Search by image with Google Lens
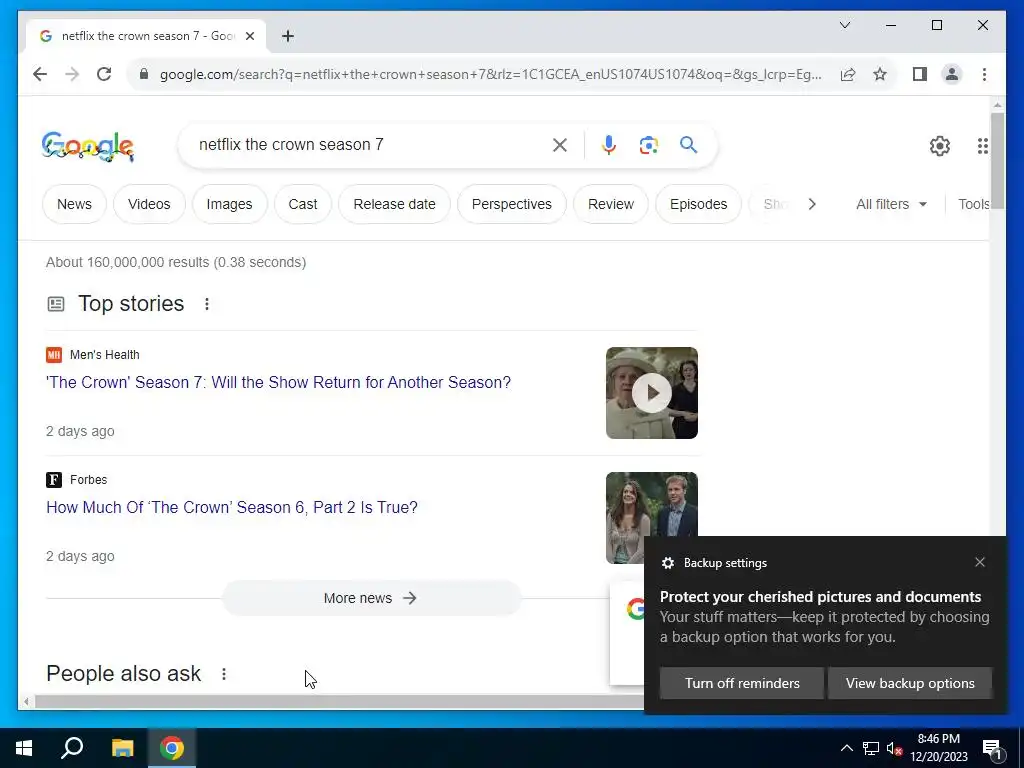 [648, 145]
